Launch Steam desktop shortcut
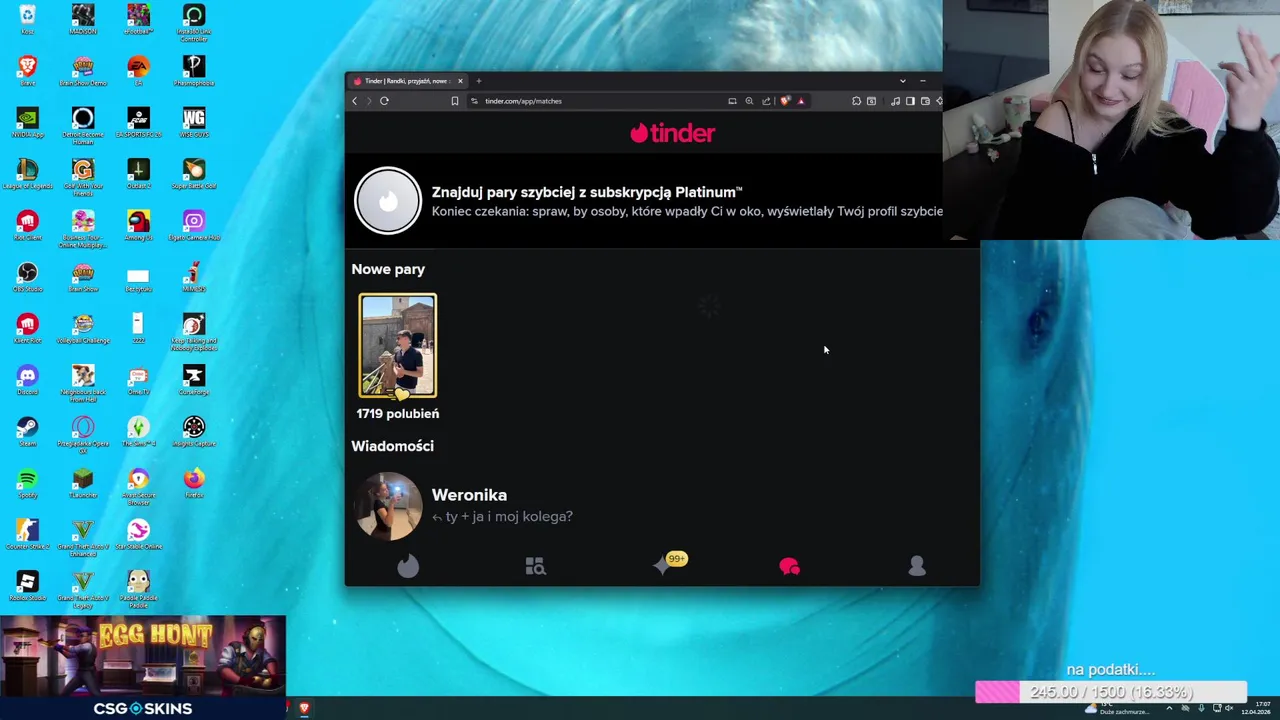This screenshot has height=720, width=1280. pos(27,433)
